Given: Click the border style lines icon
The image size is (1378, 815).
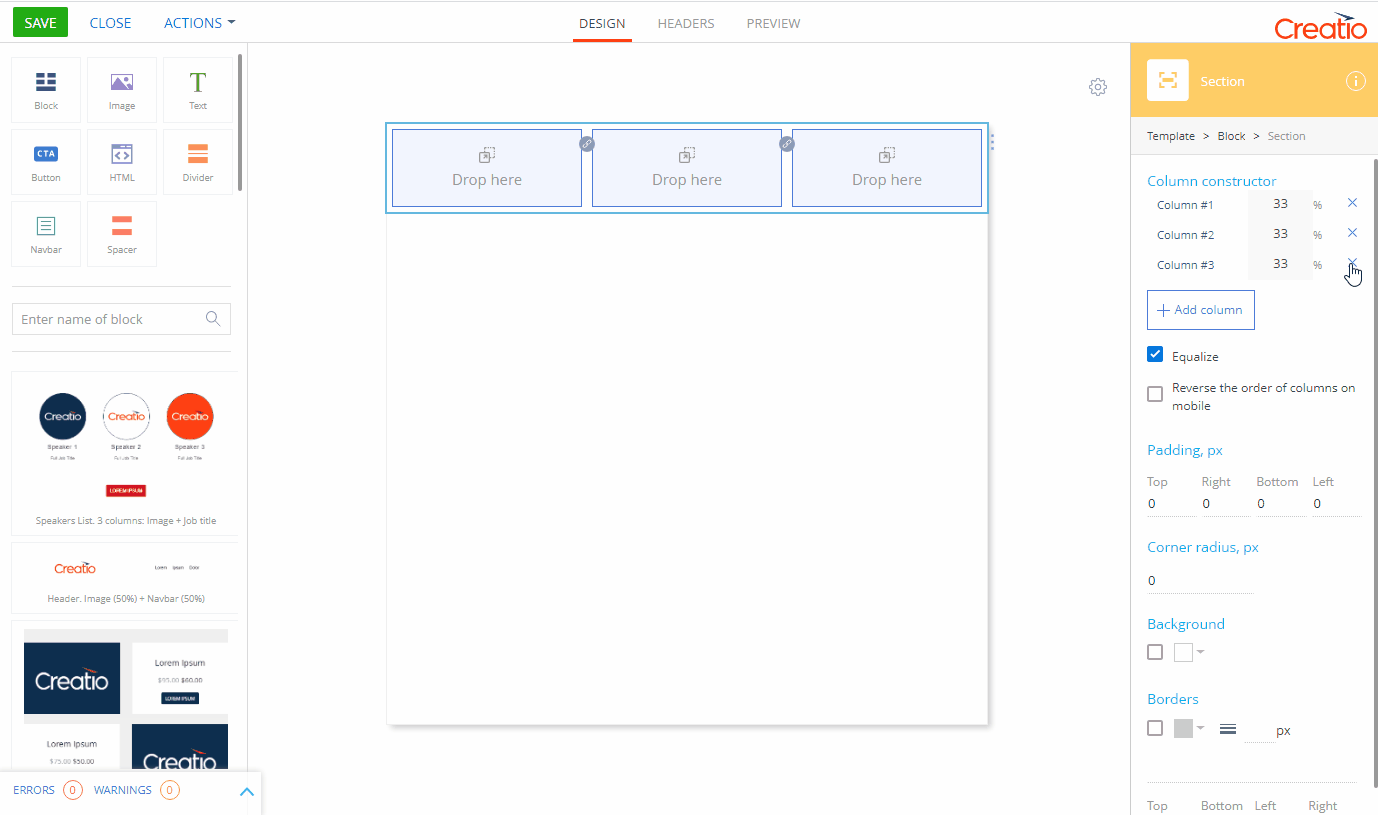Looking at the screenshot, I should (x=1228, y=730).
